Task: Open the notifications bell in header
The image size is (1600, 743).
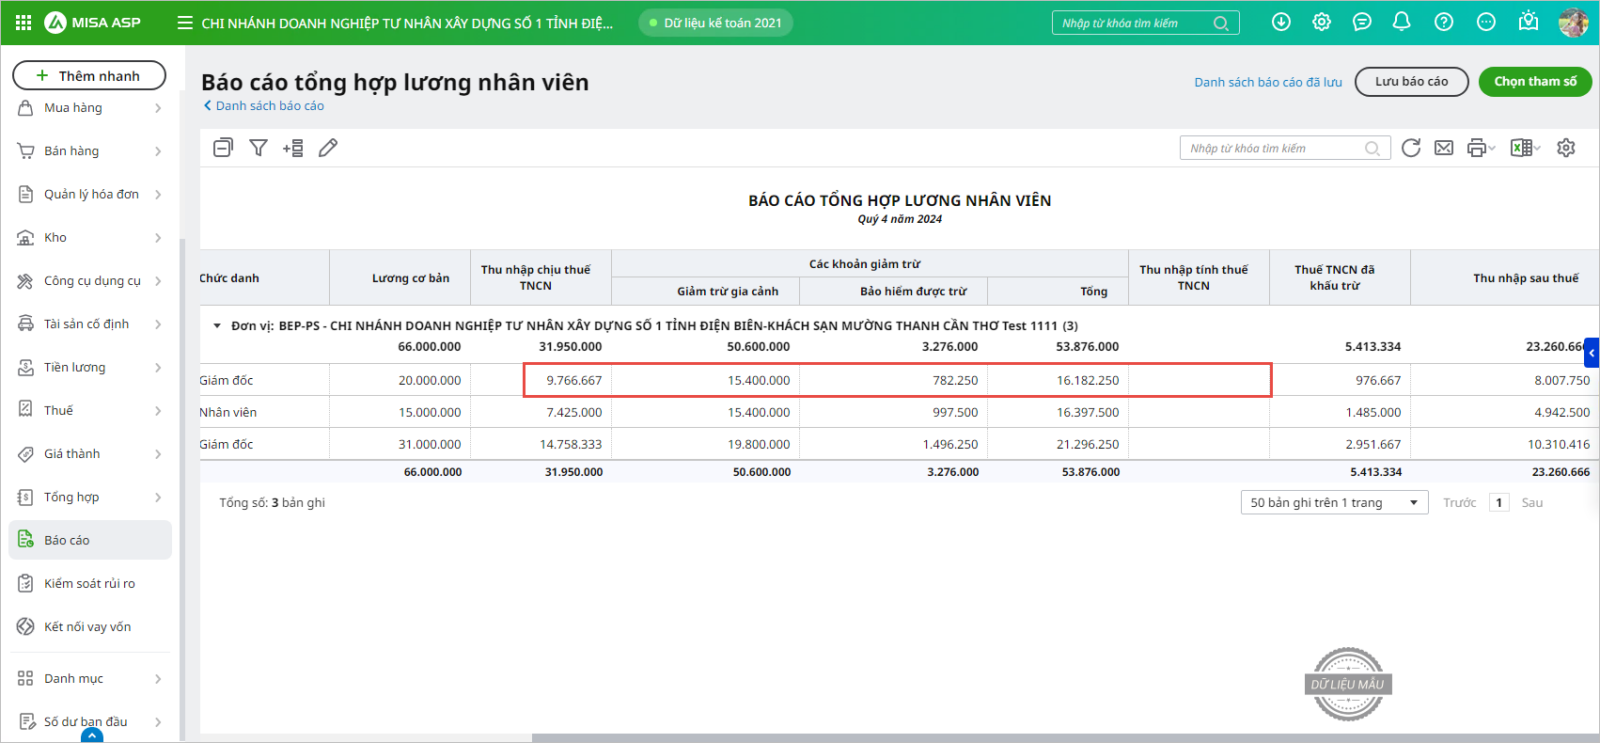Action: pyautogui.click(x=1402, y=22)
